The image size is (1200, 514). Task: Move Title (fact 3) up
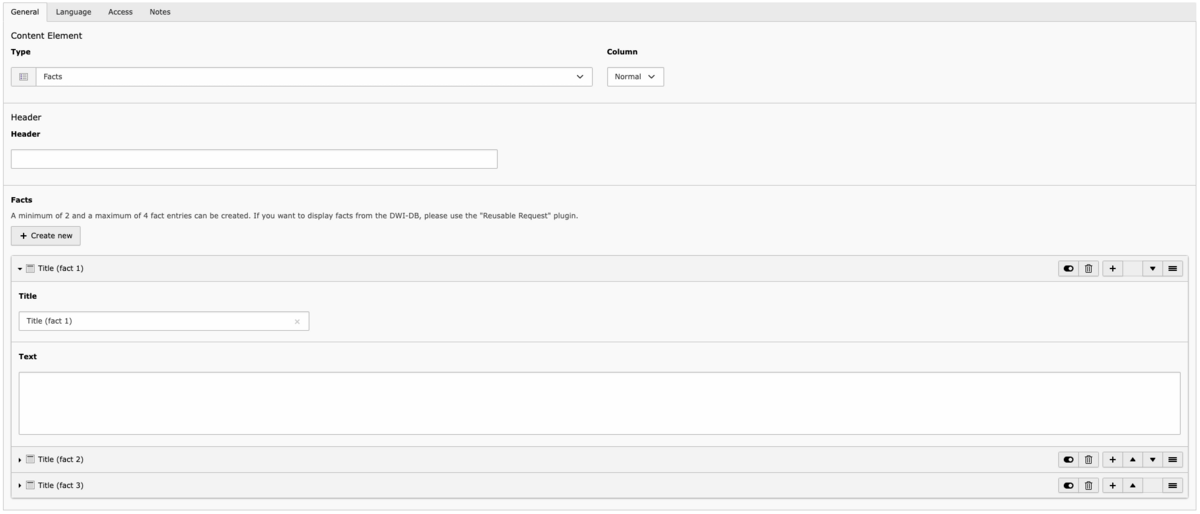click(1133, 485)
